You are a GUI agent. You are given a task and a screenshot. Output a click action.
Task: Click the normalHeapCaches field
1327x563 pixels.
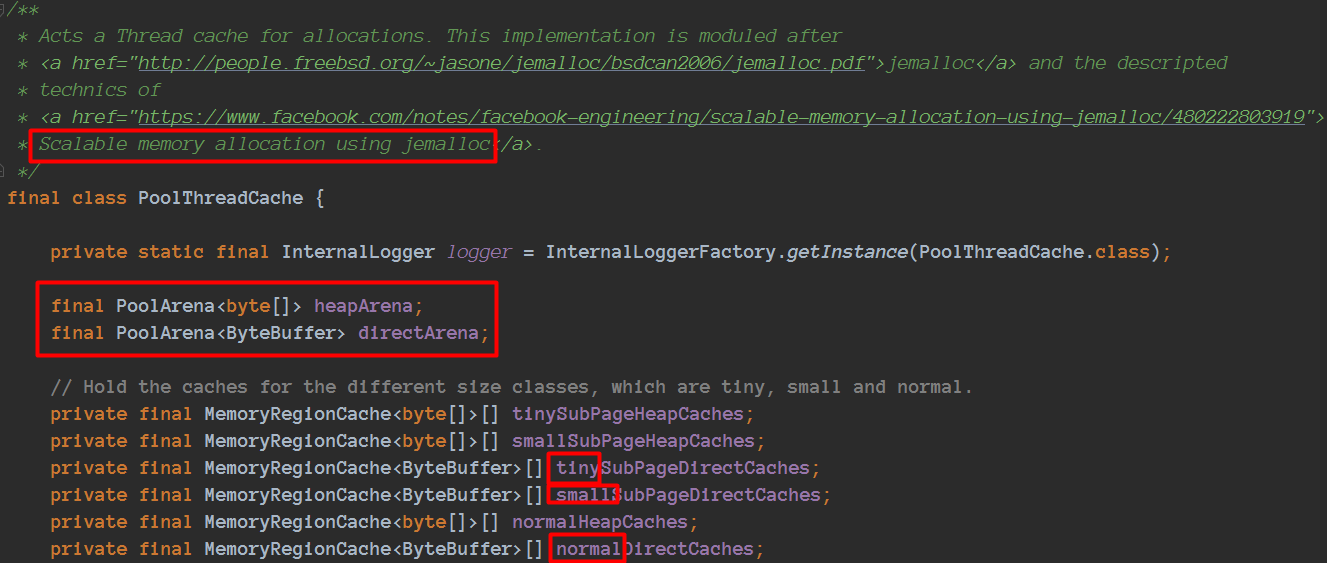point(600,522)
